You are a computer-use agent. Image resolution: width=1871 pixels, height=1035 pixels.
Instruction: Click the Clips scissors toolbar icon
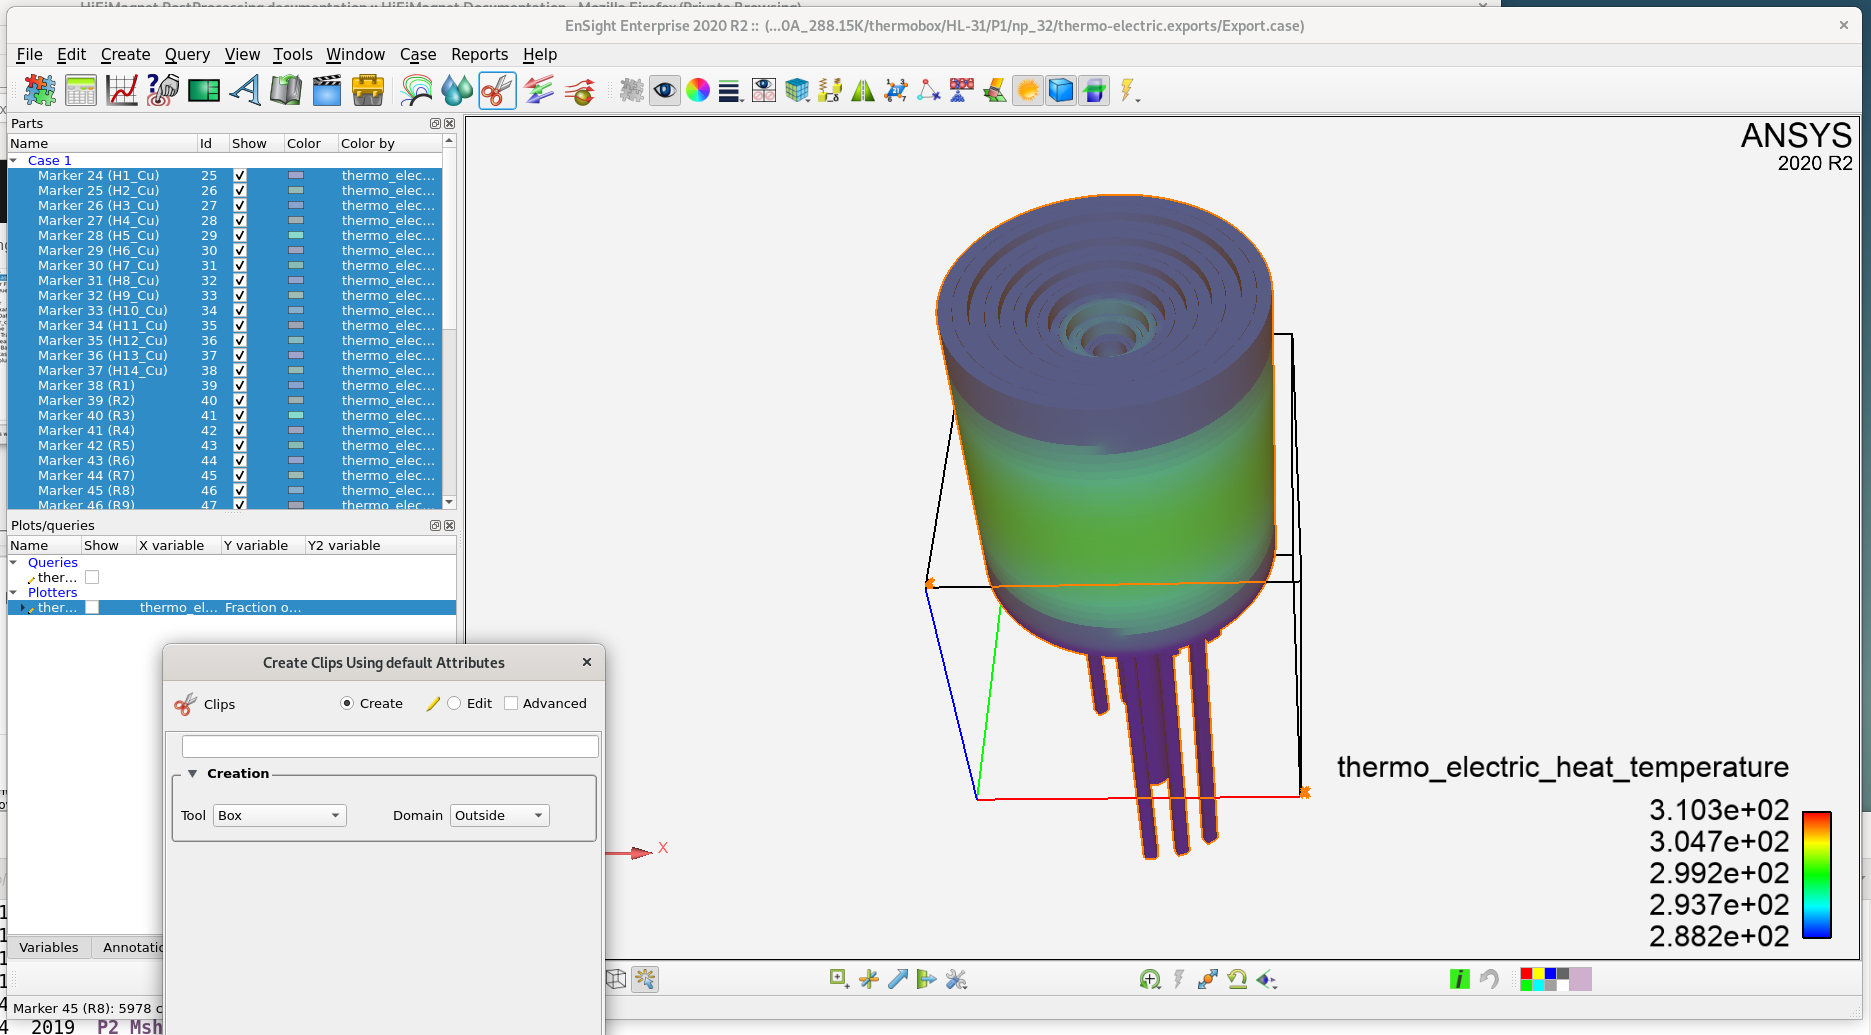click(x=497, y=91)
